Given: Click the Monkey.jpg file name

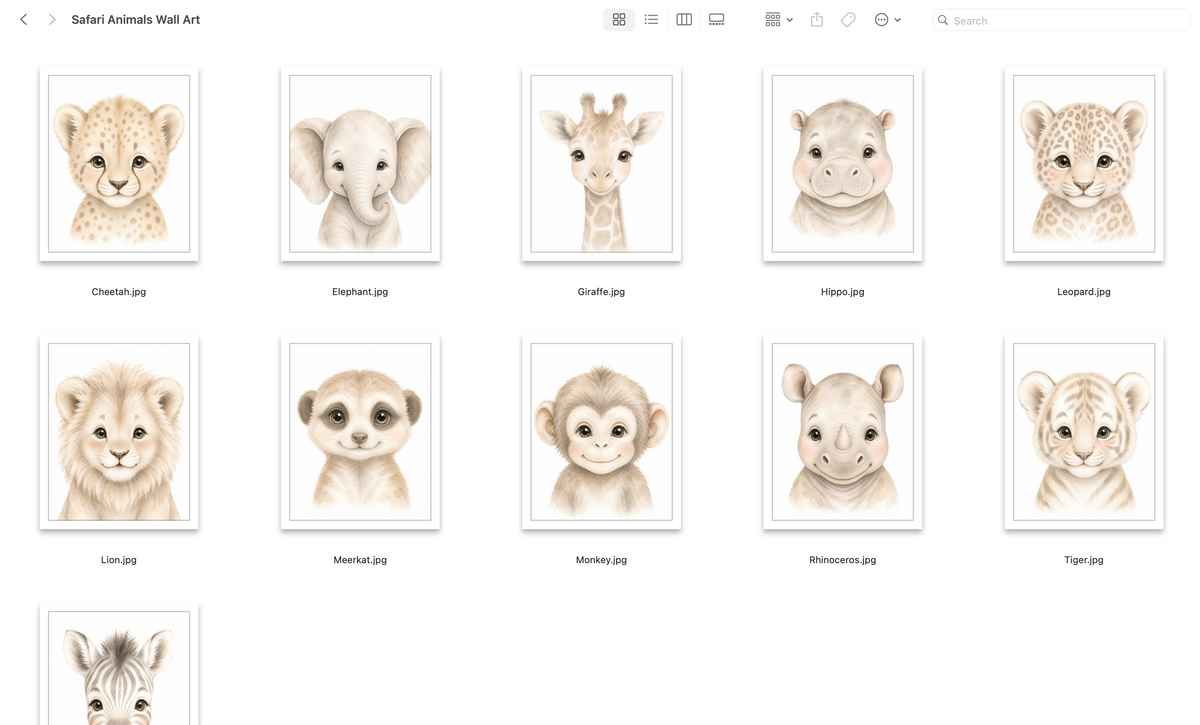Looking at the screenshot, I should point(601,560).
